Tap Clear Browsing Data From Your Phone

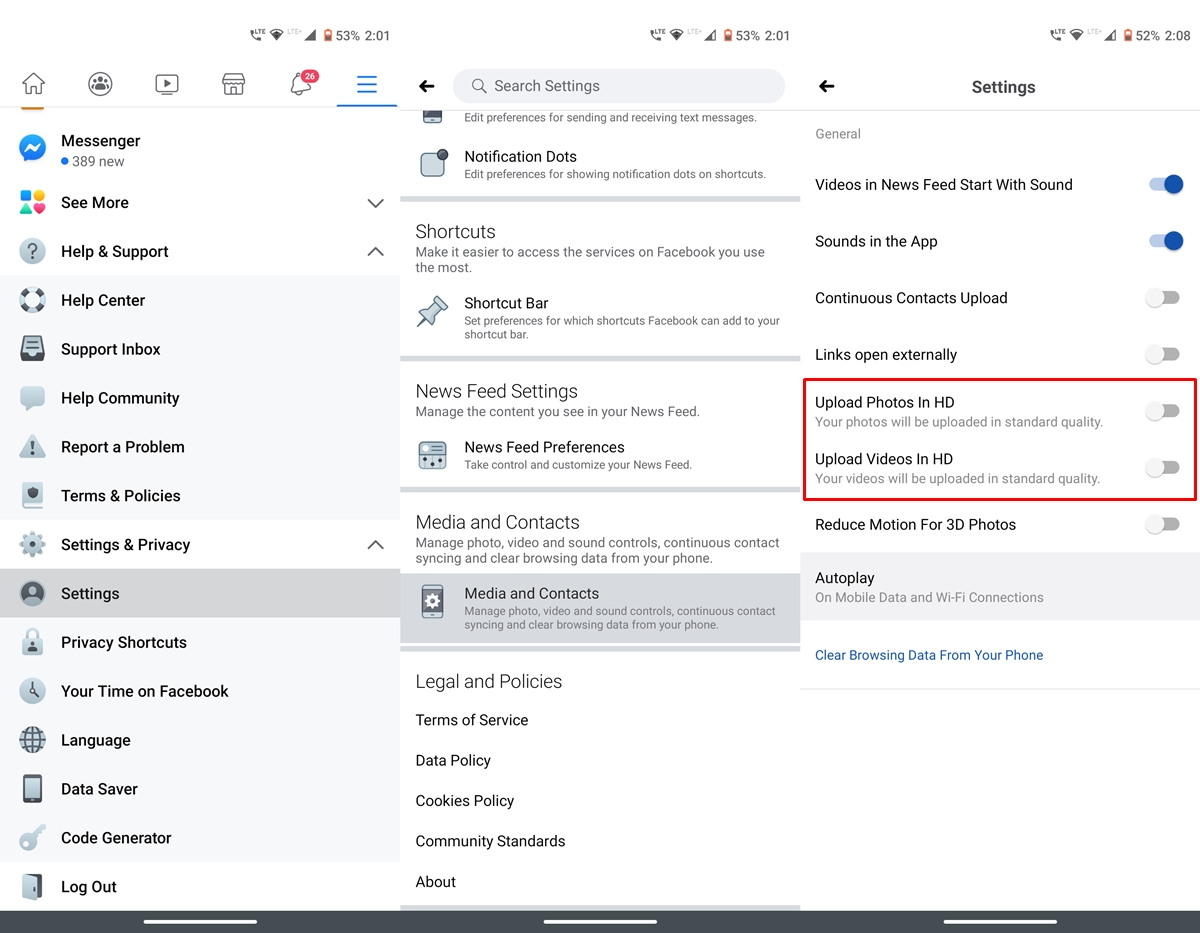tap(929, 655)
